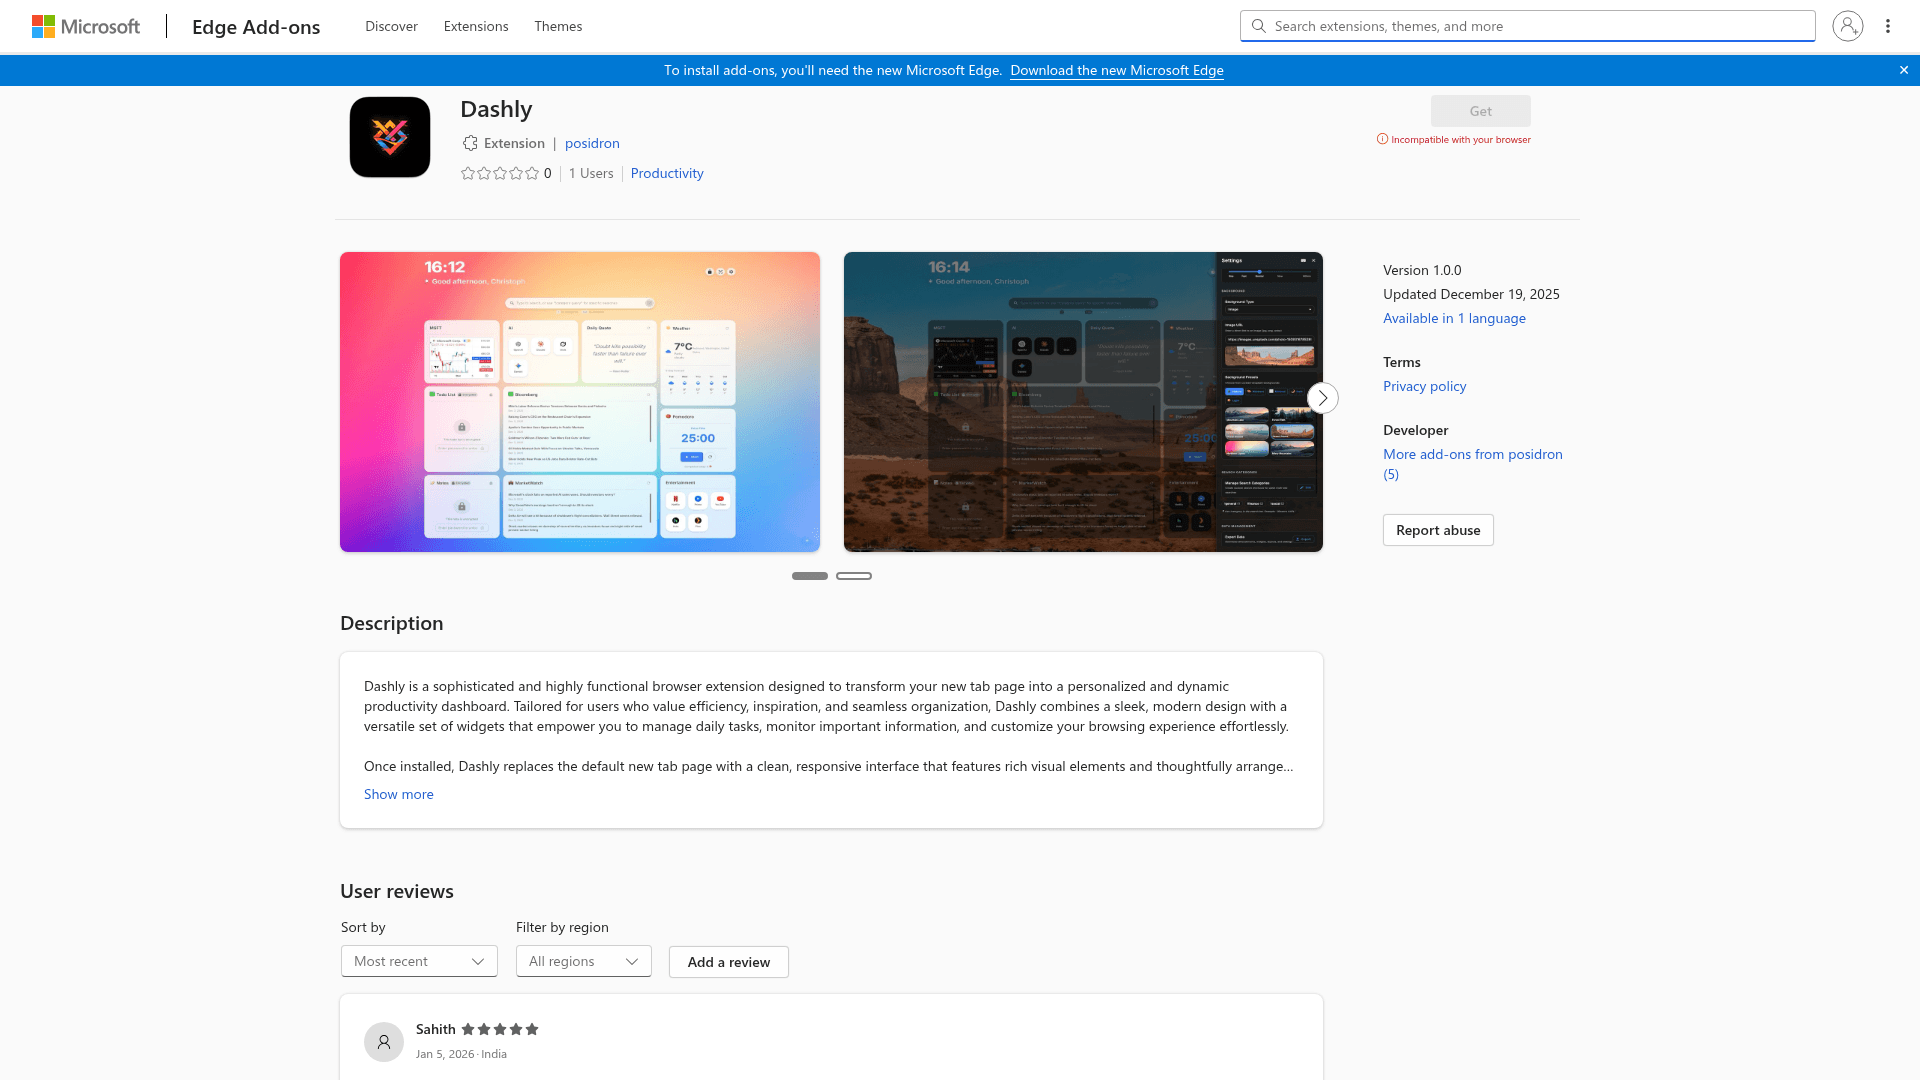Click the Dashly extension icon
This screenshot has height=1080, width=1920.
click(389, 137)
